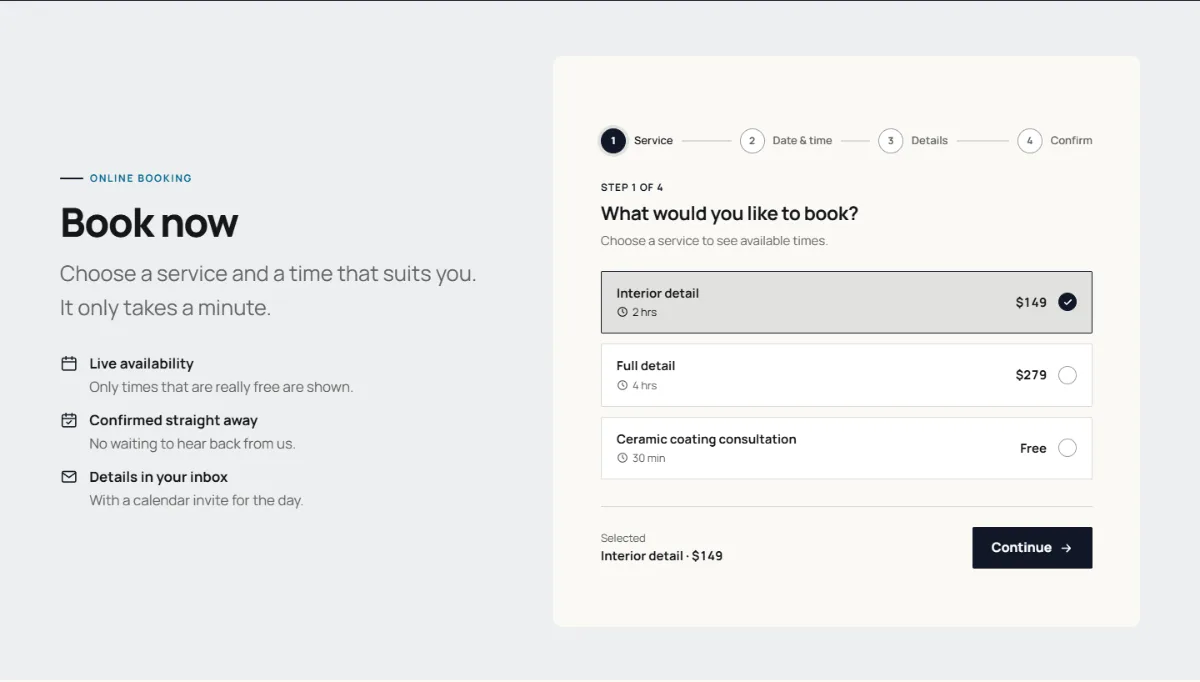Viewport: 1200px width, 682px height.
Task: Click the Confirmed straight away heading
Action: [173, 421]
